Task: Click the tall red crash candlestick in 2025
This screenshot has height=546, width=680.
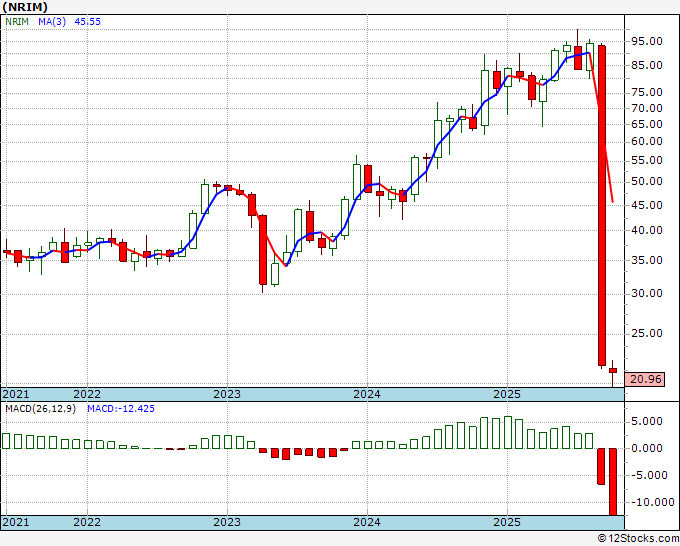Action: tap(602, 206)
